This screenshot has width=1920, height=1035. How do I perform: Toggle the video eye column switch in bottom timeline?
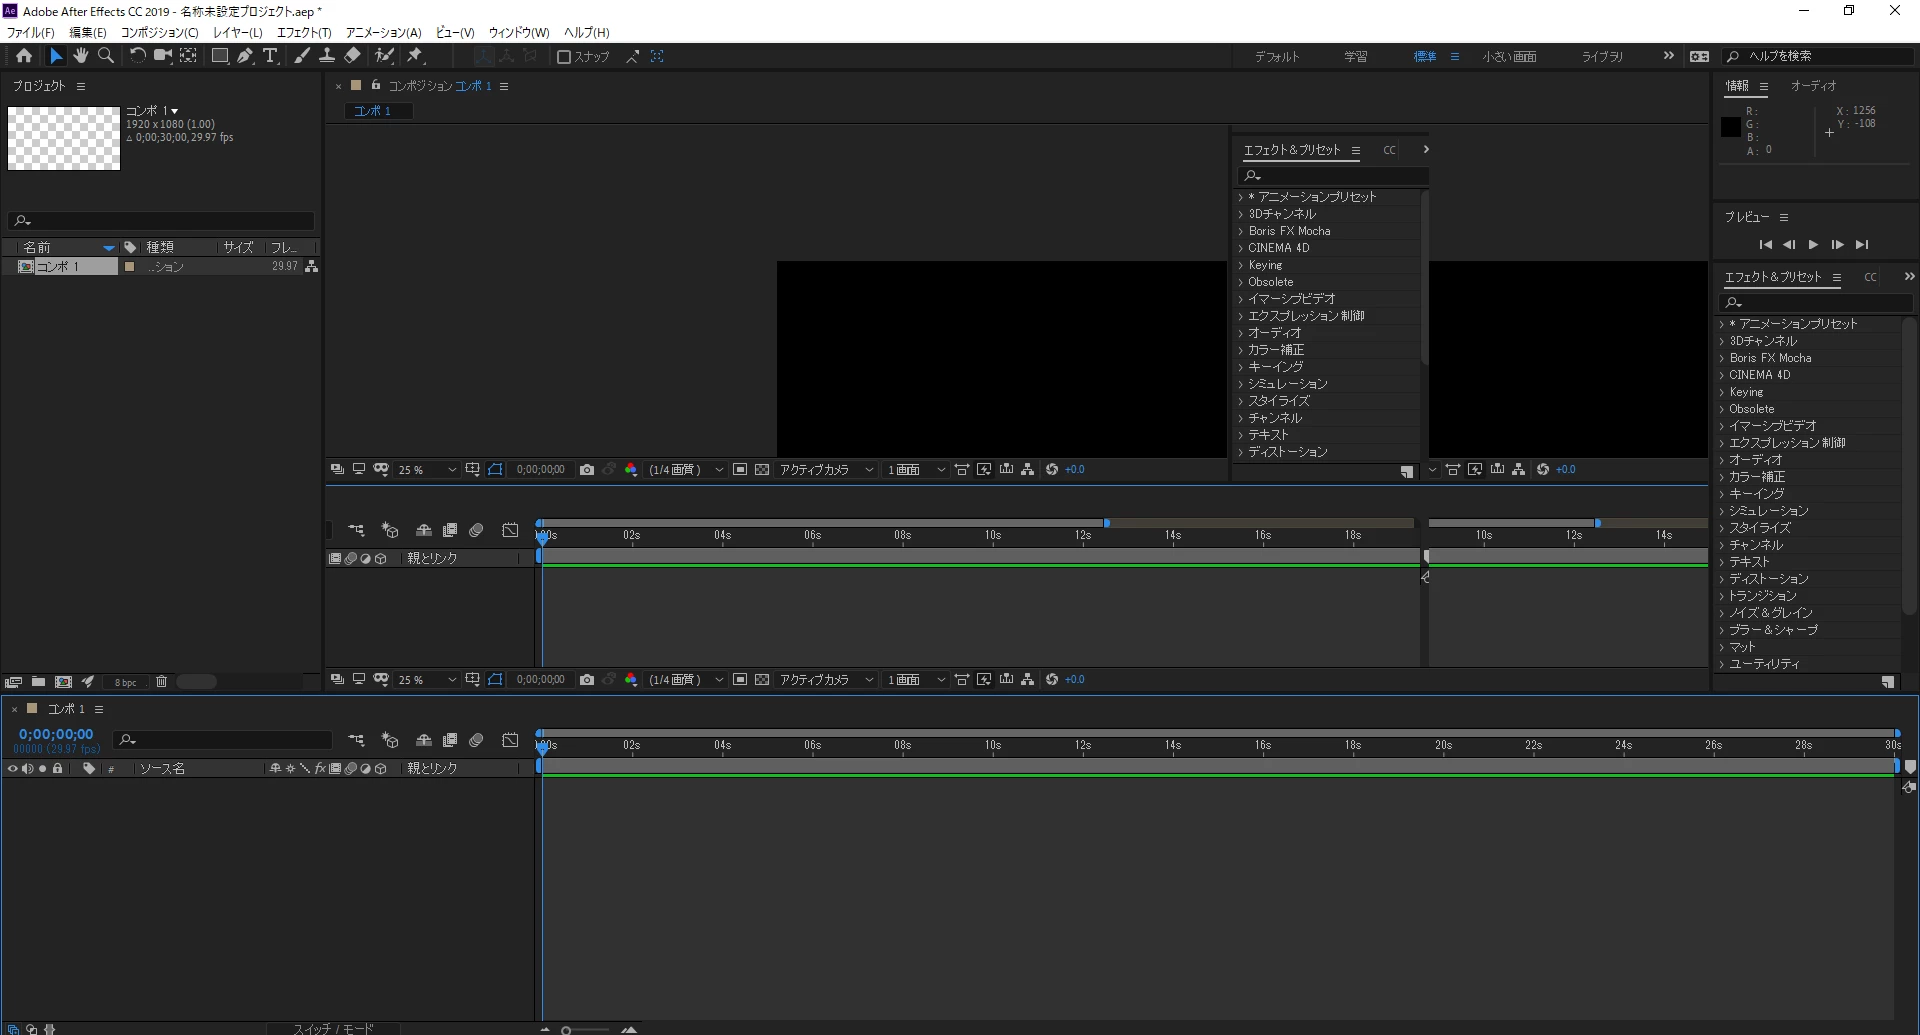12,769
